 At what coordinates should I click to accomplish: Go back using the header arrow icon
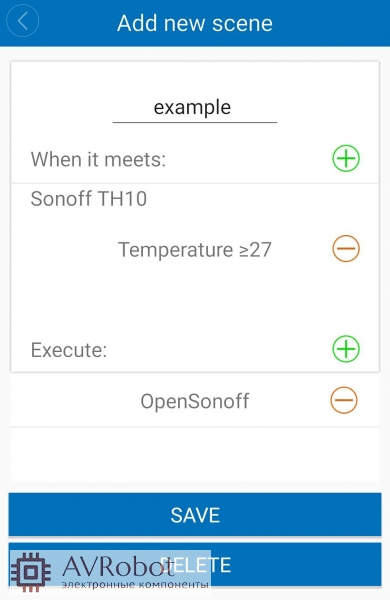(x=23, y=21)
